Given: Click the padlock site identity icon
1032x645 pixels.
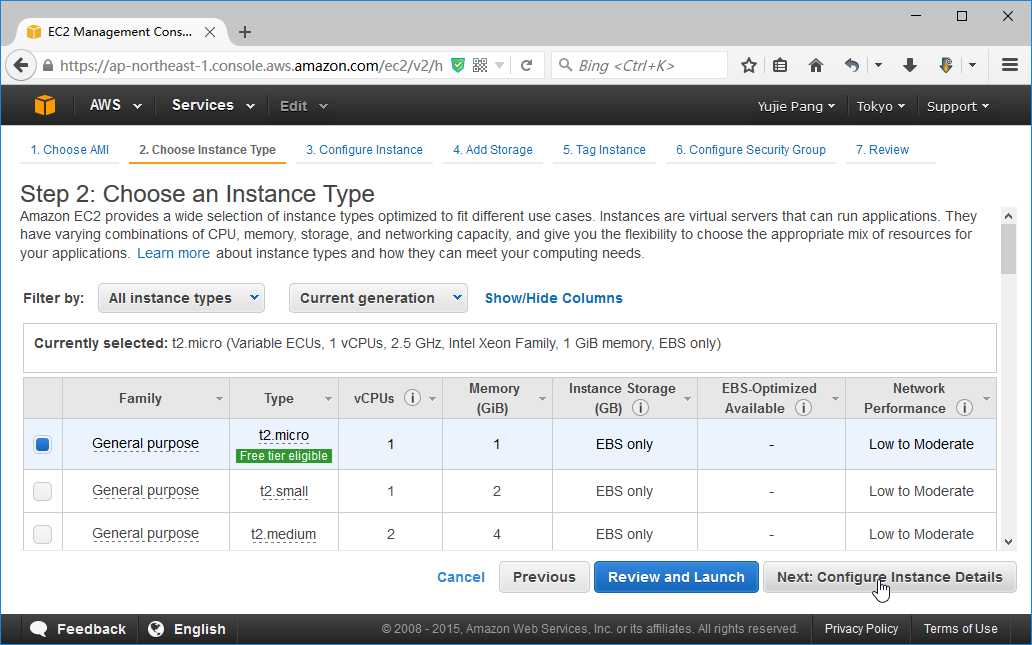Looking at the screenshot, I should coord(47,66).
